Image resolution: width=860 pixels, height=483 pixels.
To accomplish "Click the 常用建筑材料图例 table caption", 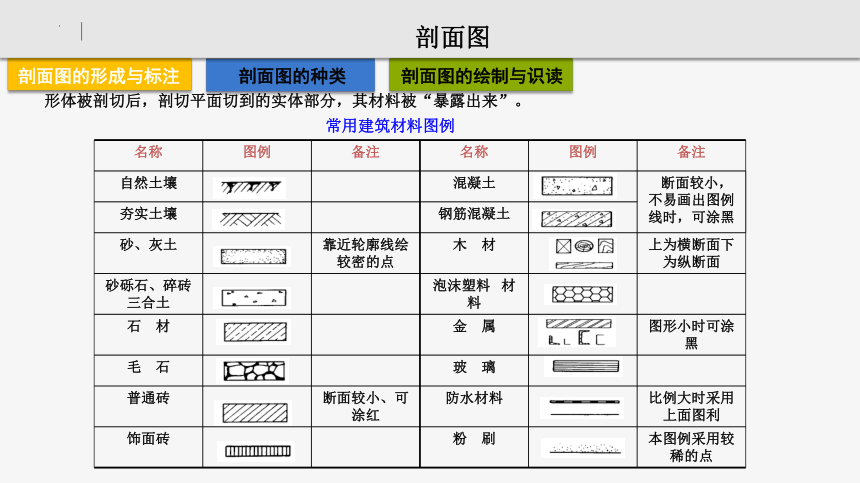I will pos(390,126).
